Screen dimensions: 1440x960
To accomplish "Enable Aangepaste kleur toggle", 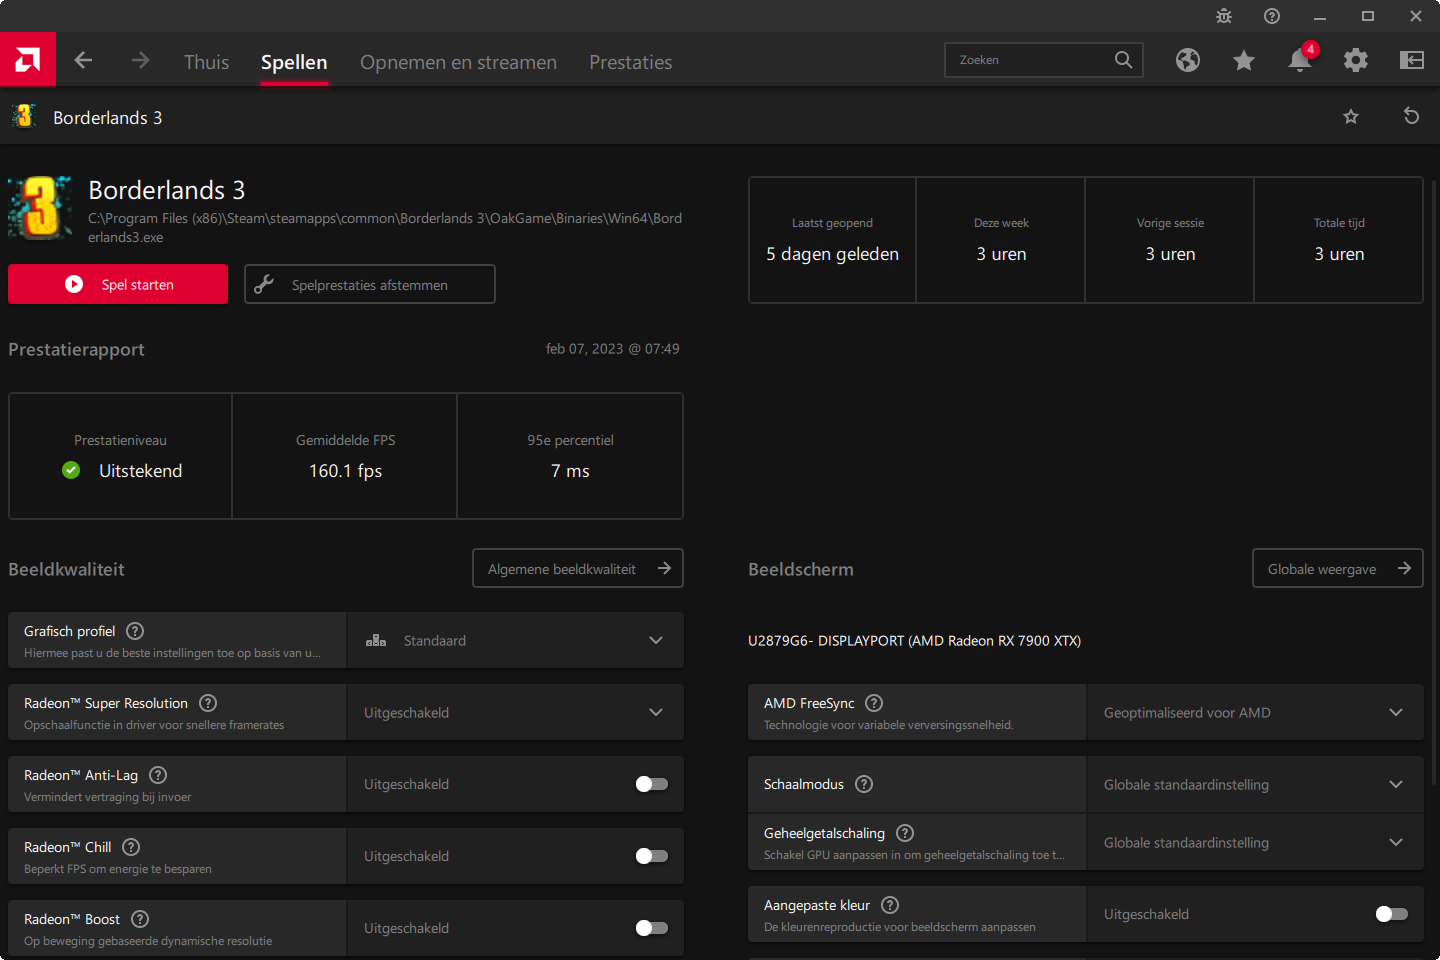I will coord(1392,914).
